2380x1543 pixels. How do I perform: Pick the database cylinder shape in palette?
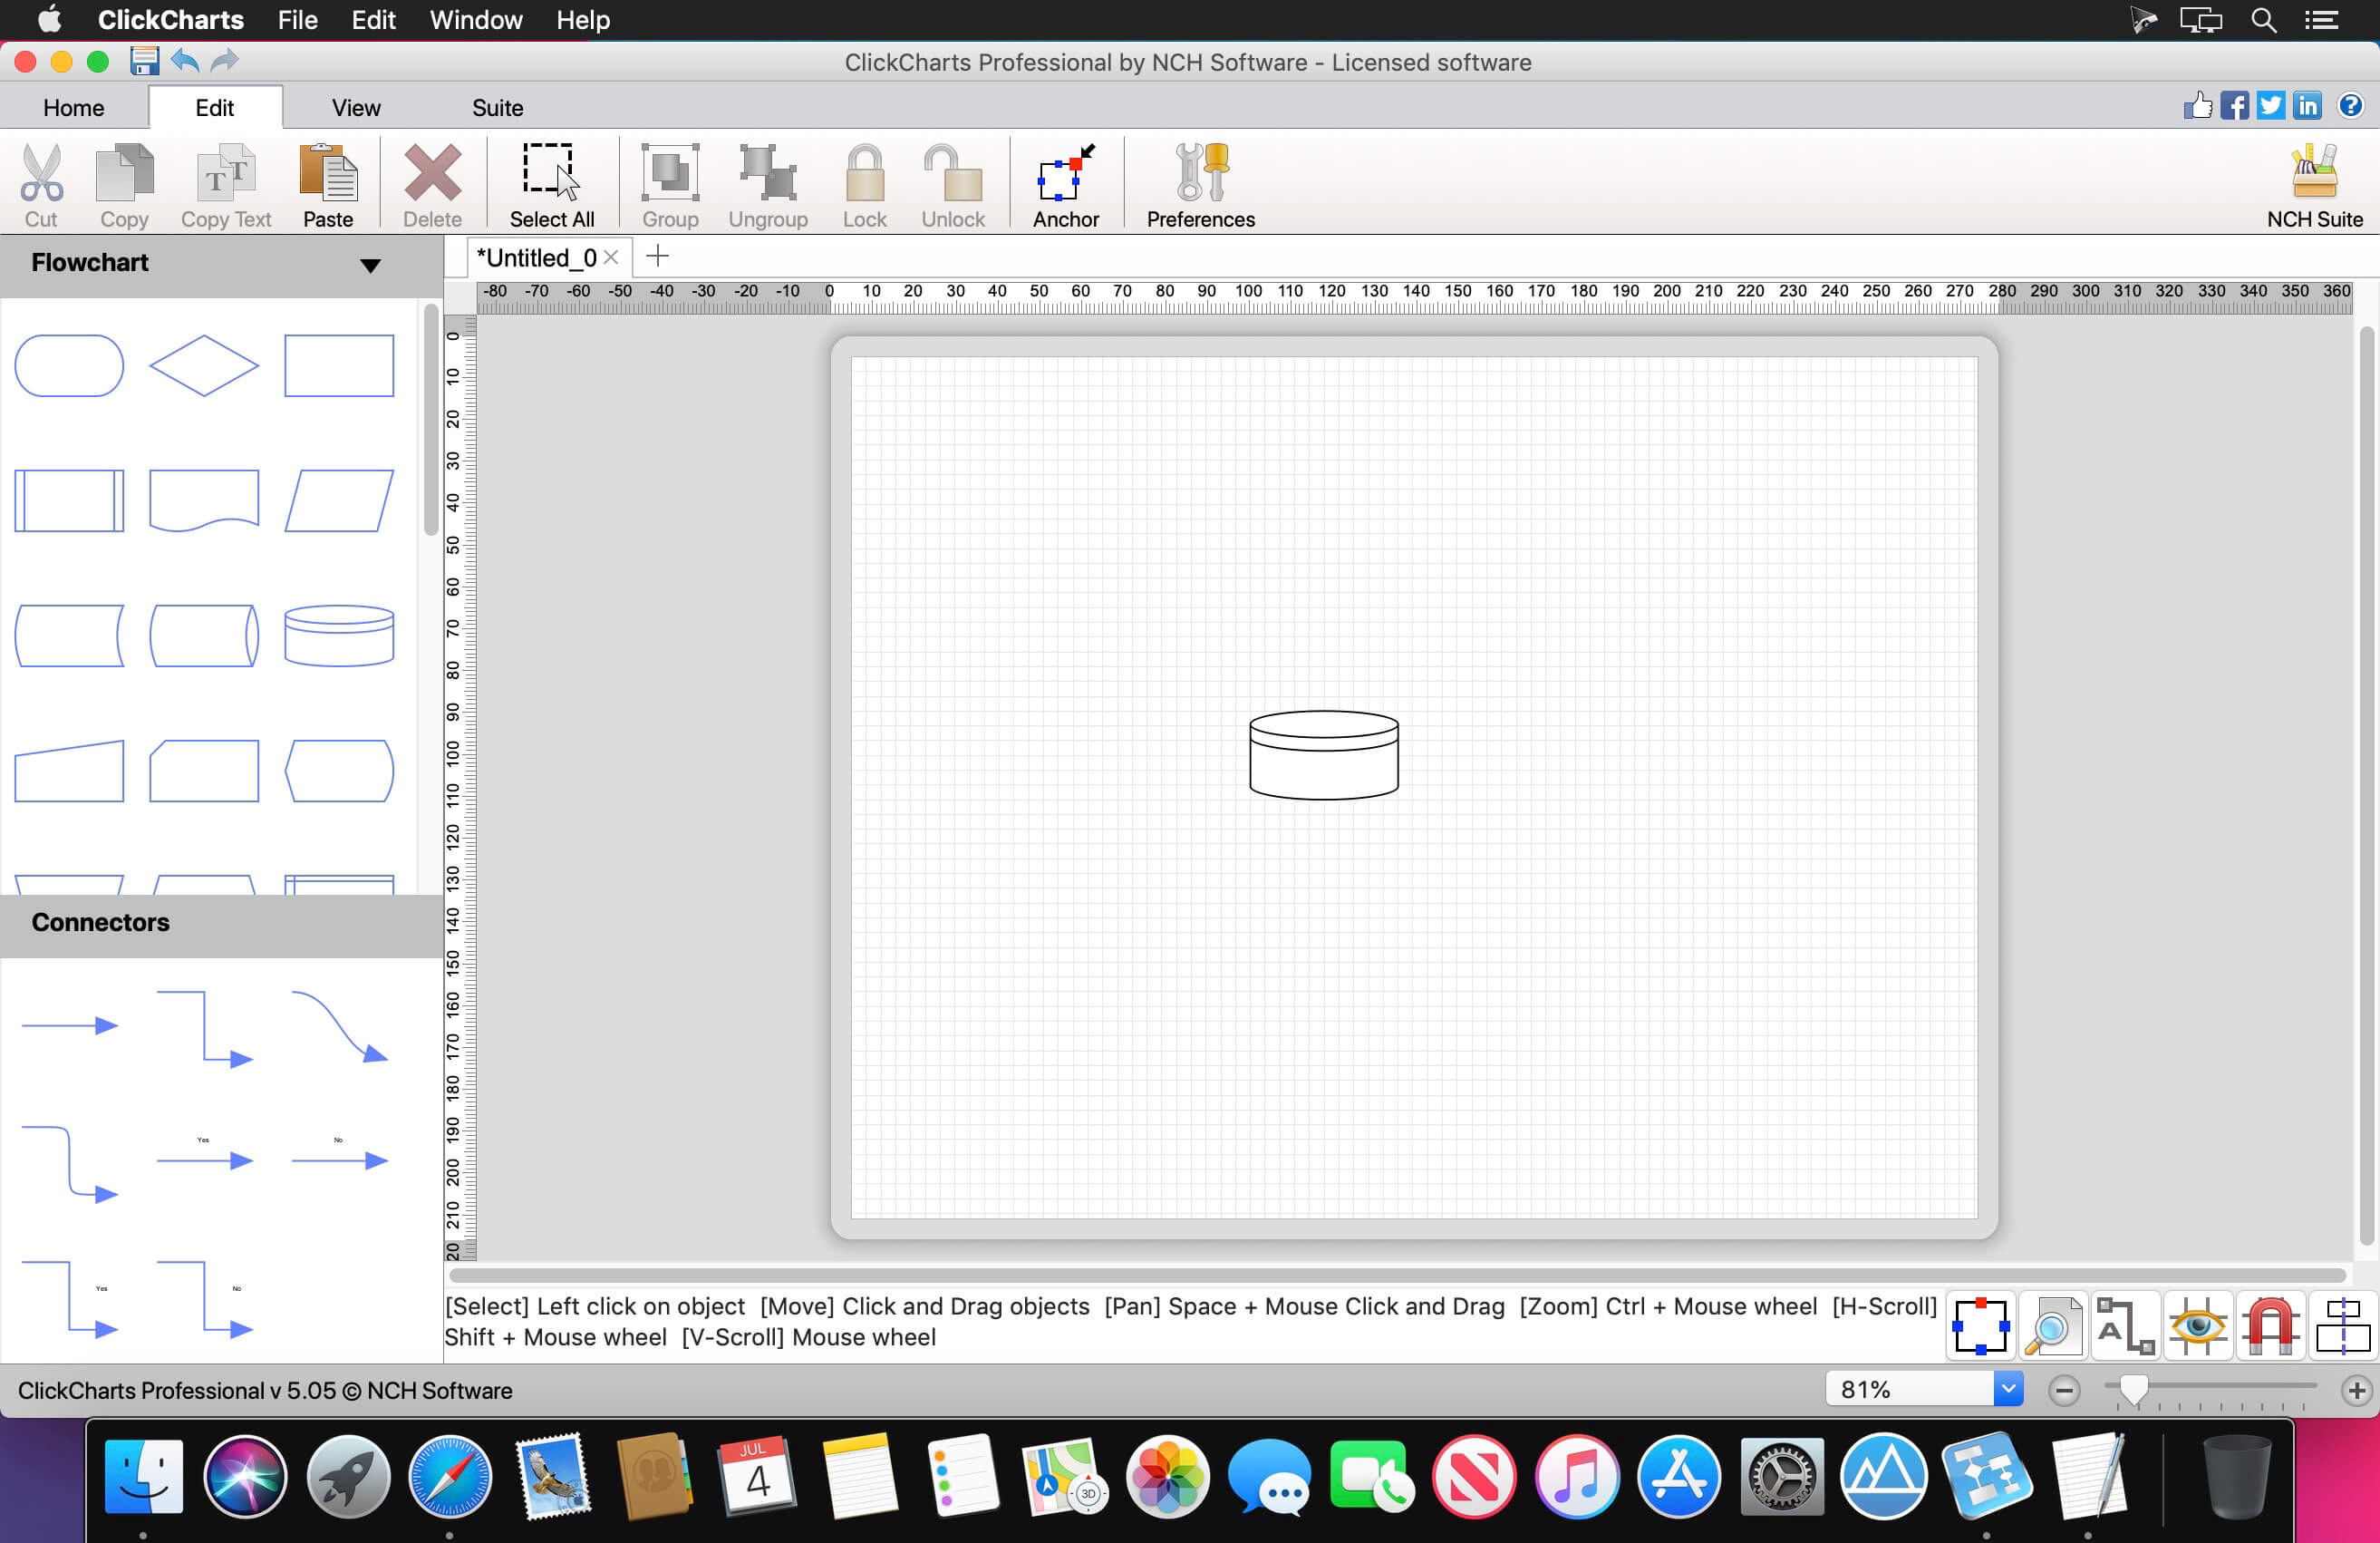(339, 635)
